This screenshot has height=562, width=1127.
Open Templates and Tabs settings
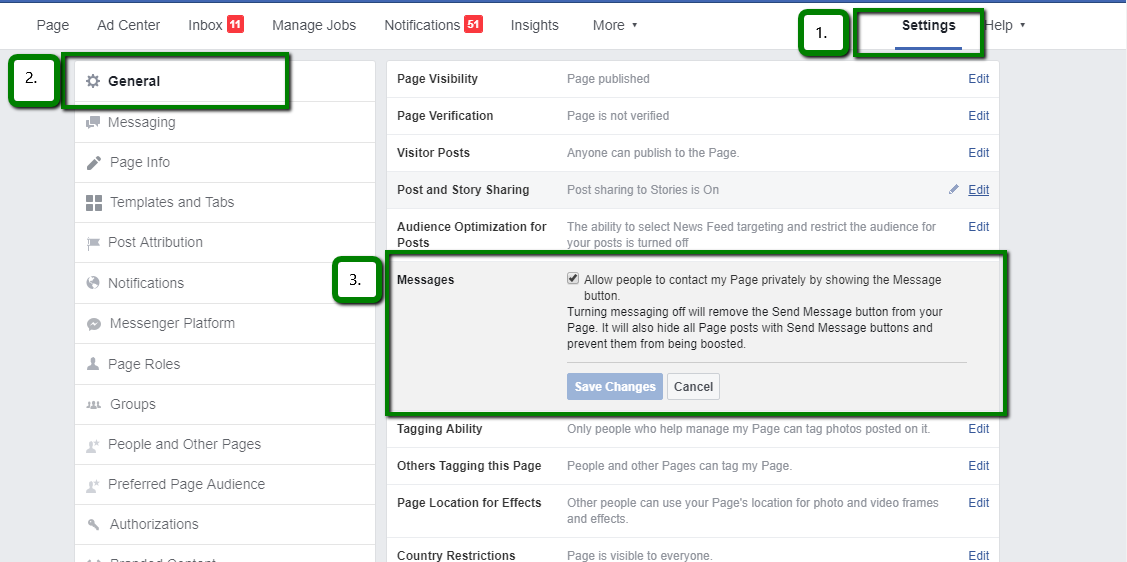225,203
